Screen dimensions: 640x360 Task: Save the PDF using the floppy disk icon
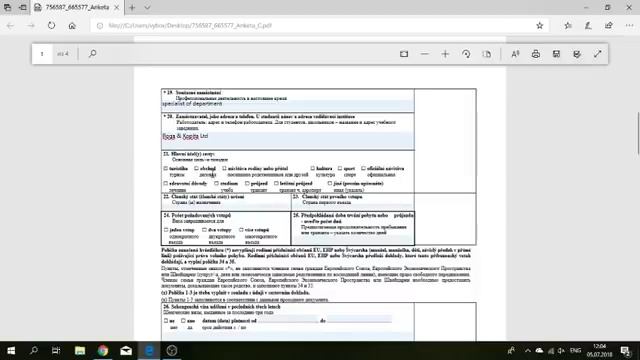(x=556, y=54)
